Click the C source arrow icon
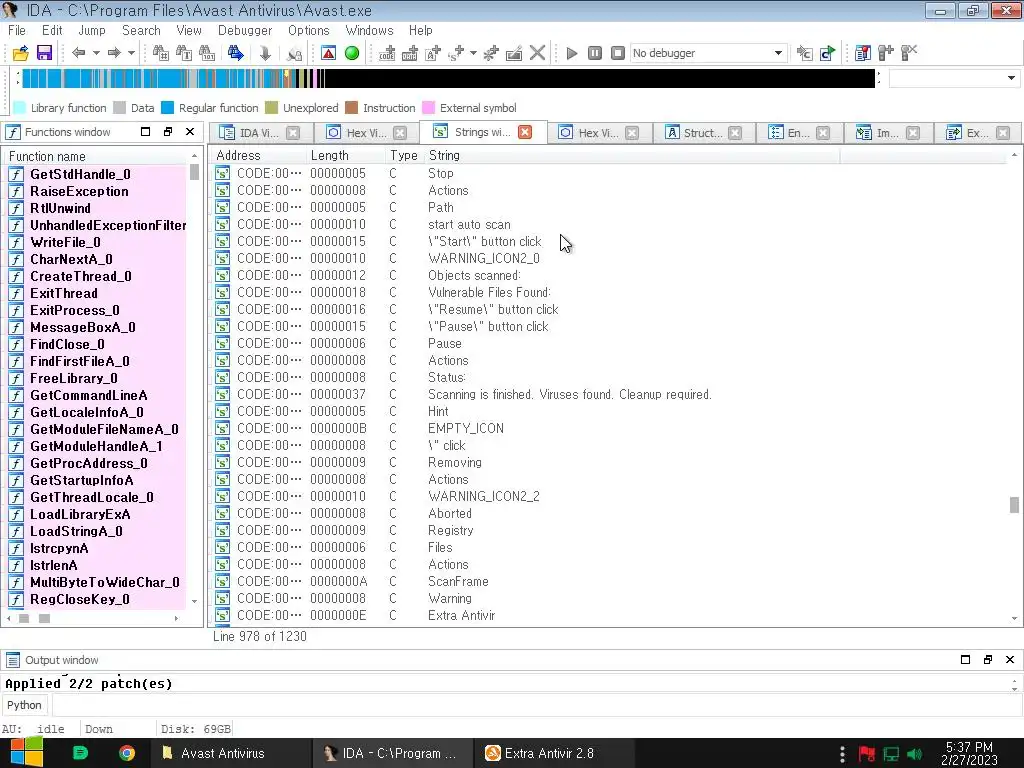1024x768 pixels. (805, 53)
